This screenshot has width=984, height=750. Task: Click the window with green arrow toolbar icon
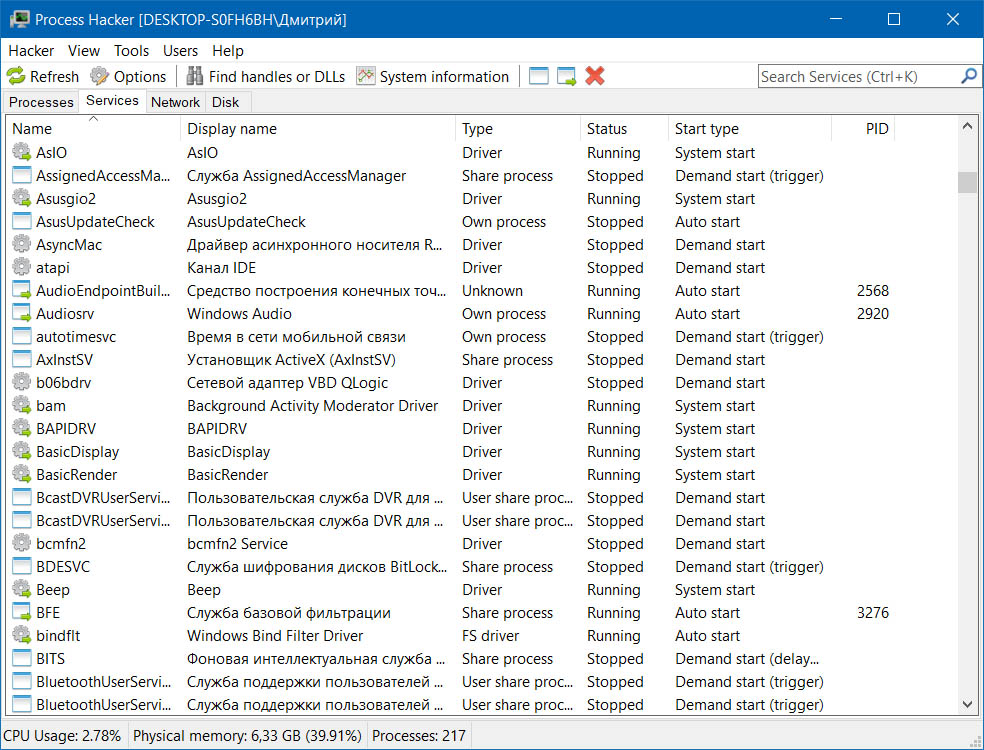coord(566,77)
